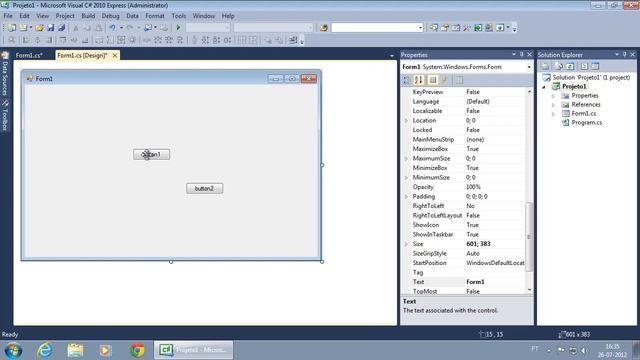The image size is (640, 360).
Task: Expand the Form1.cs node in Solution Explorer
Action: (553, 113)
